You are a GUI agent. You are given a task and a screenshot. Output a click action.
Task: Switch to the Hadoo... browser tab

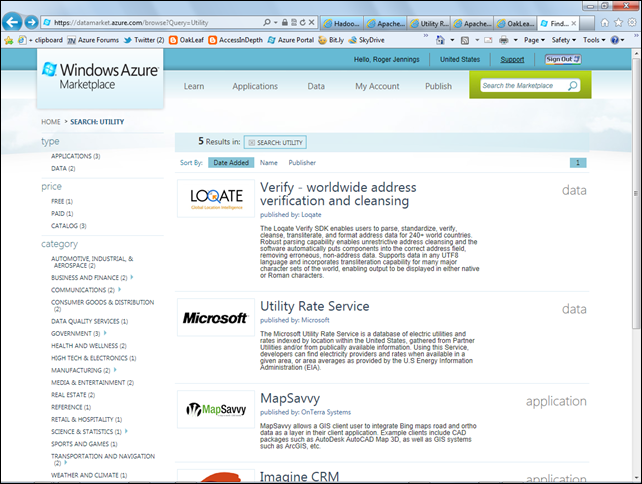[341, 24]
